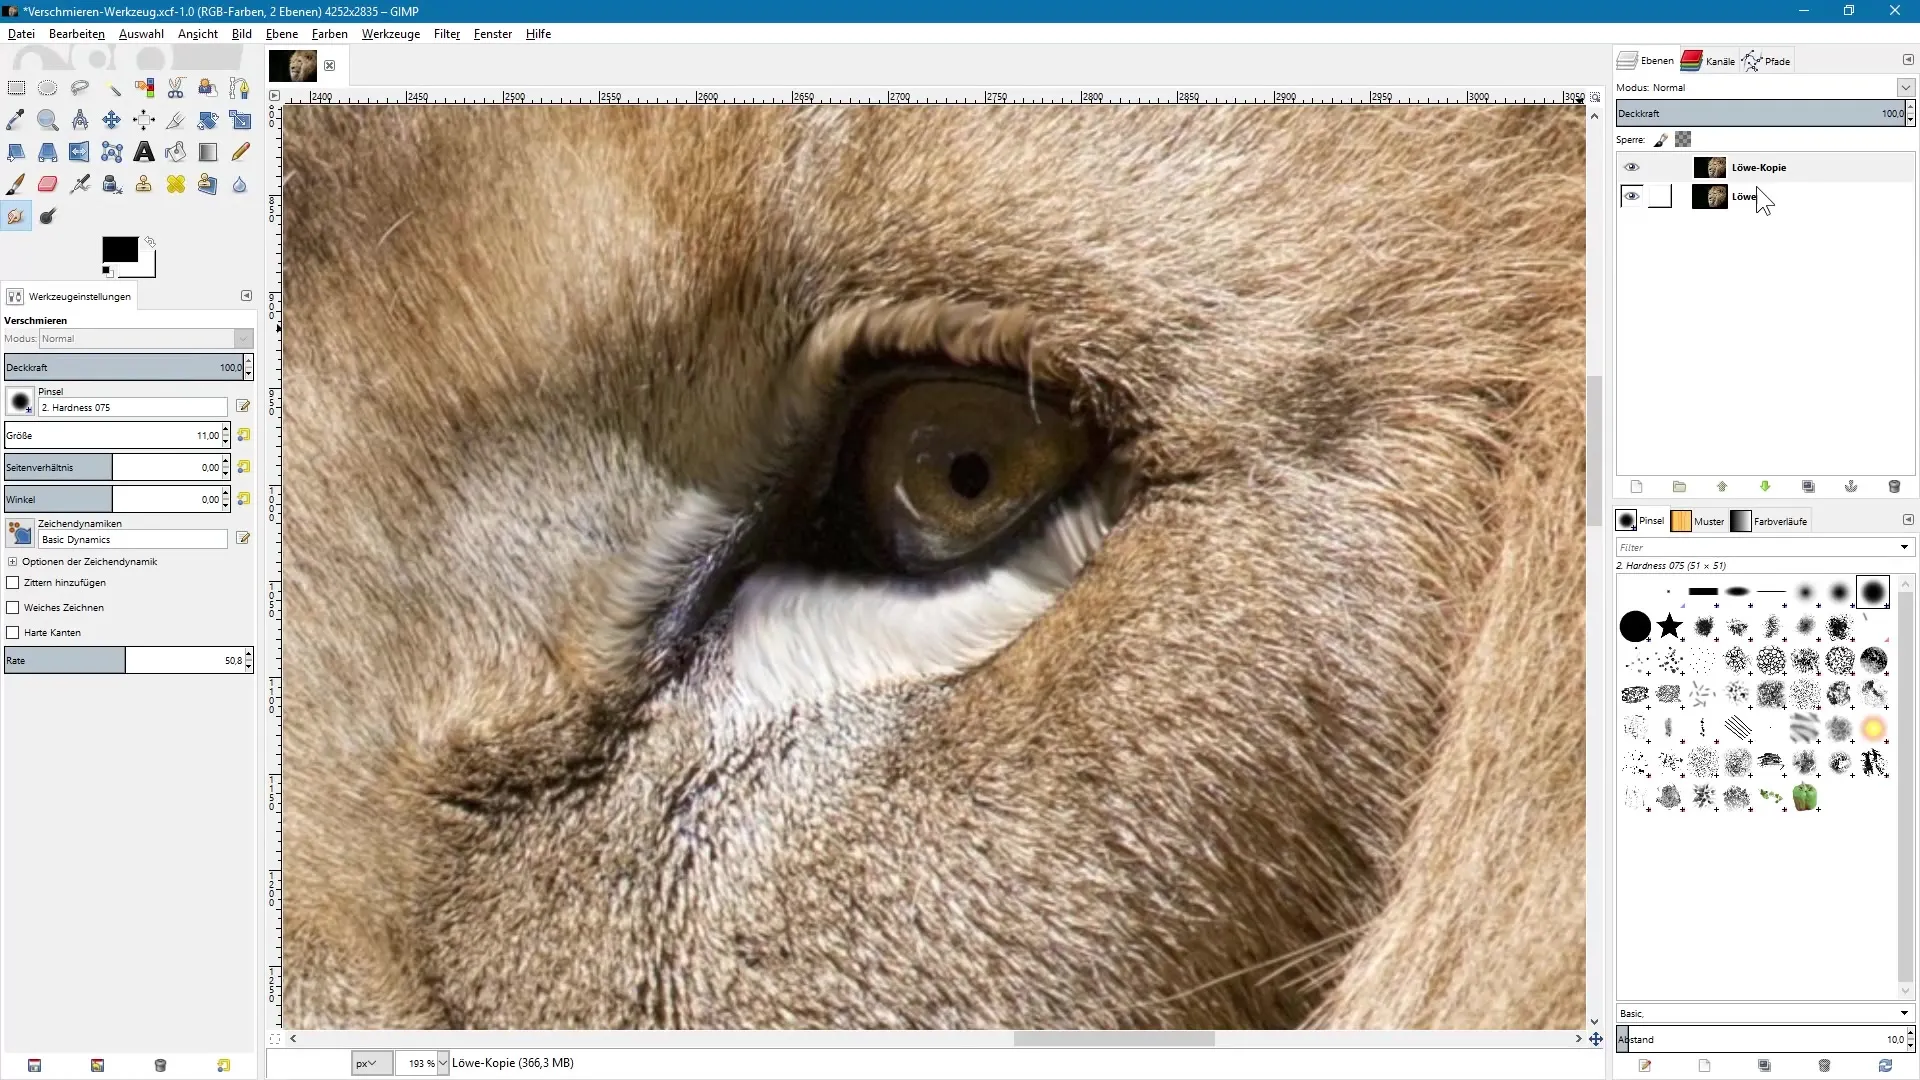Select the Text tool
The width and height of the screenshot is (1920, 1080).
click(x=144, y=152)
